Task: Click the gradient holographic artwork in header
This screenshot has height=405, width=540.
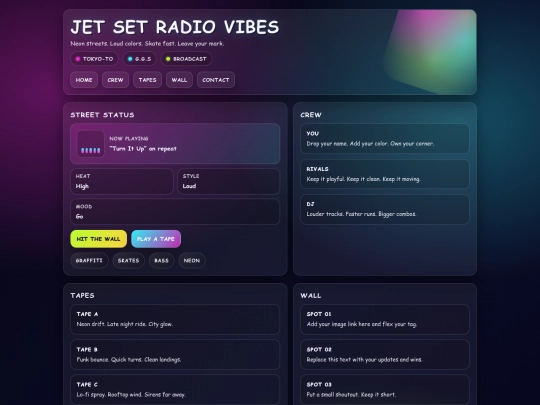Action: click(430, 52)
